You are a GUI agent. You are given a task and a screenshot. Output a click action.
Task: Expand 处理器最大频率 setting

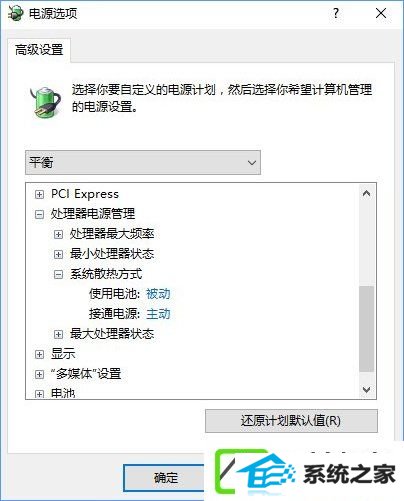pos(58,234)
